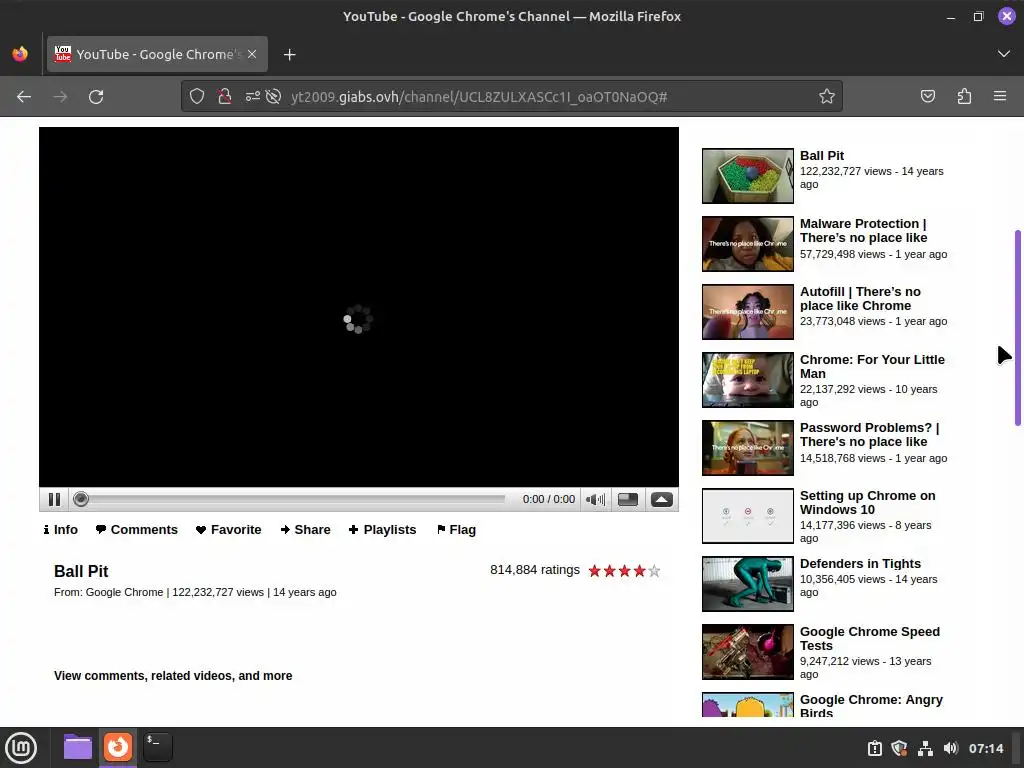Screen dimensions: 1024x768
Task: Open the Terminal from the taskbar
Action: pos(158,747)
